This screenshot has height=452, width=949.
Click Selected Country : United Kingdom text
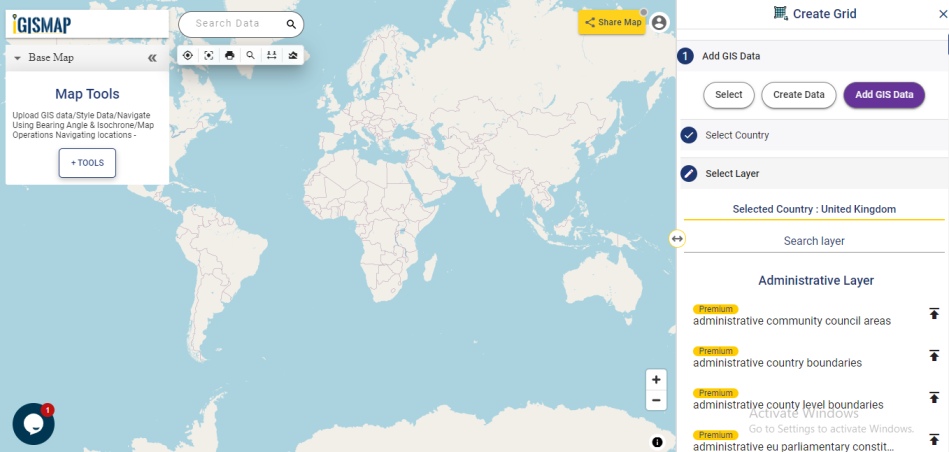tap(814, 209)
